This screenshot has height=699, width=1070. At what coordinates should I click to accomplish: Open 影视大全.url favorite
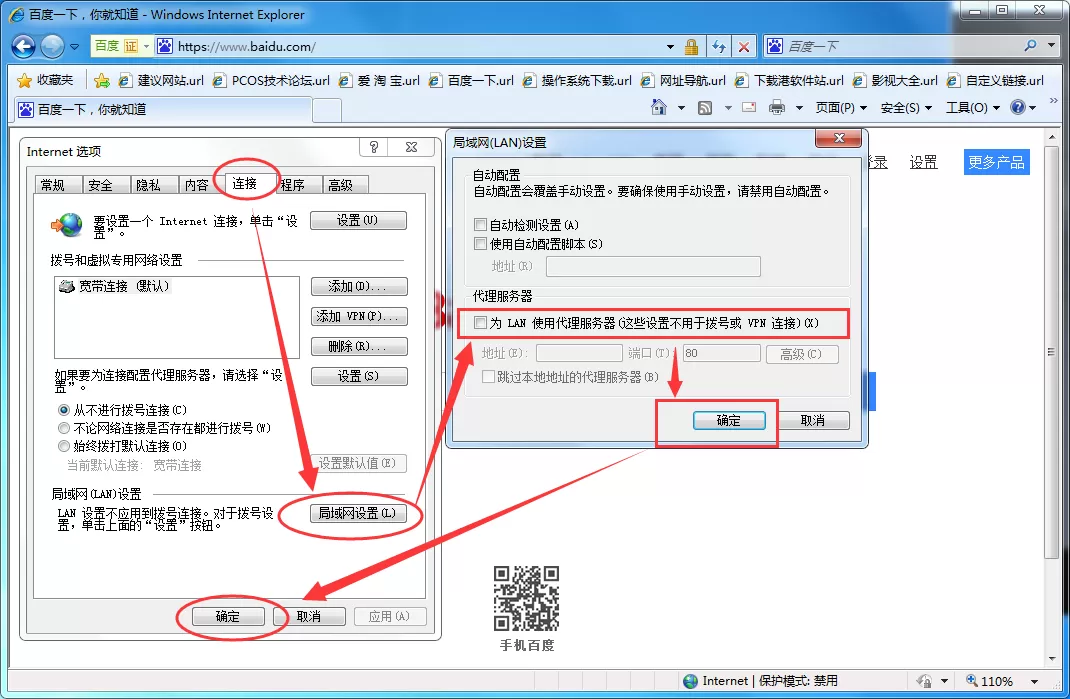(x=895, y=81)
